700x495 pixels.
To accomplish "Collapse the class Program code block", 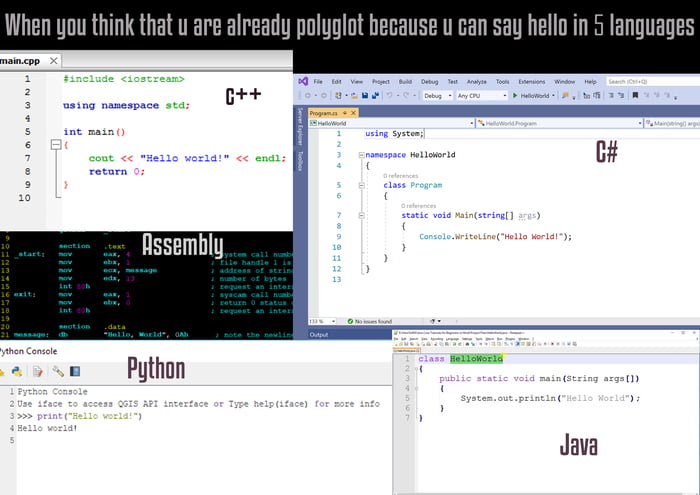I will (x=378, y=185).
